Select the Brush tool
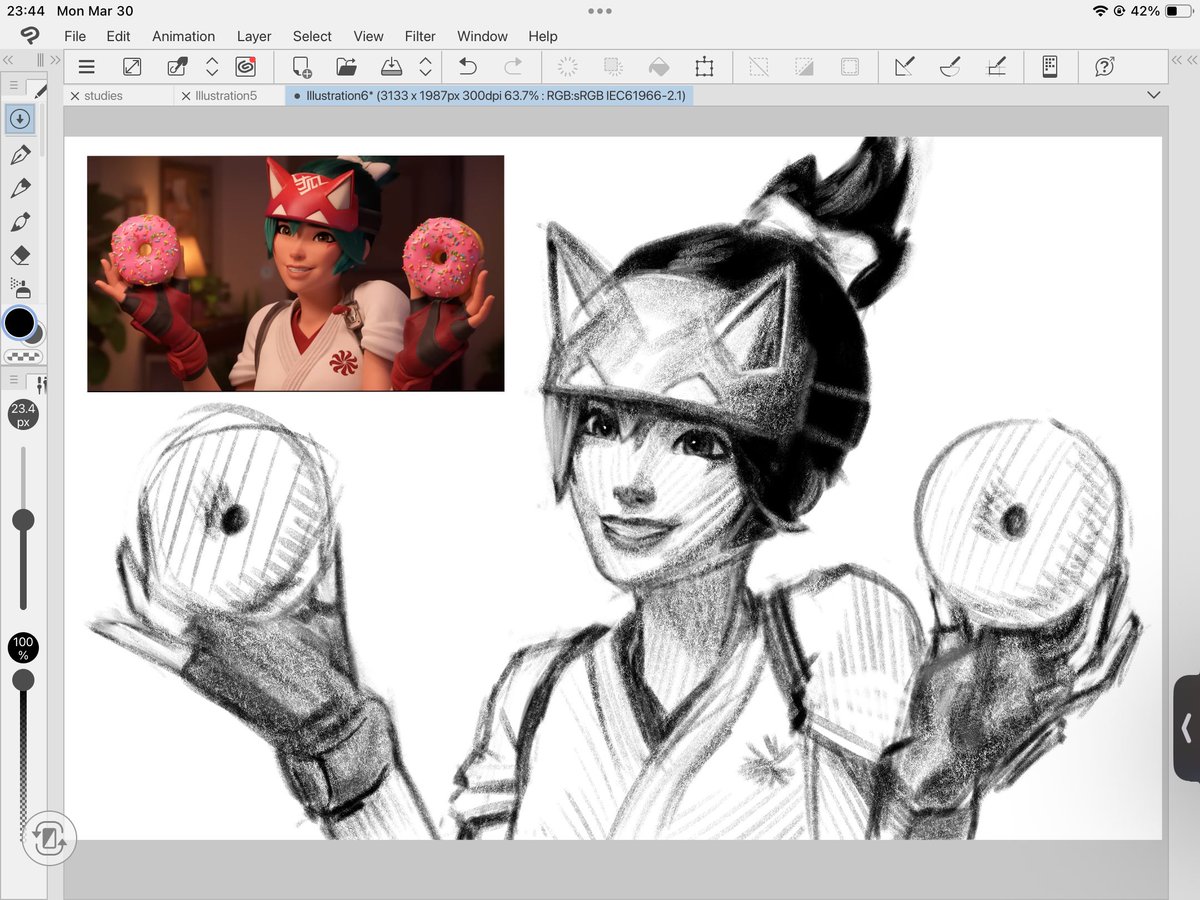 20,222
